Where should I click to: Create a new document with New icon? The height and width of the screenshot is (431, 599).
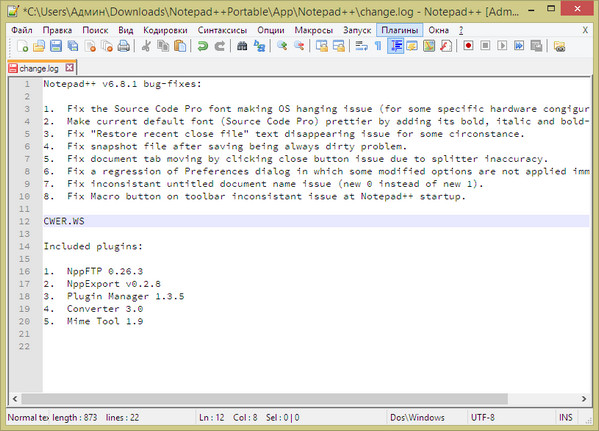click(x=22, y=46)
